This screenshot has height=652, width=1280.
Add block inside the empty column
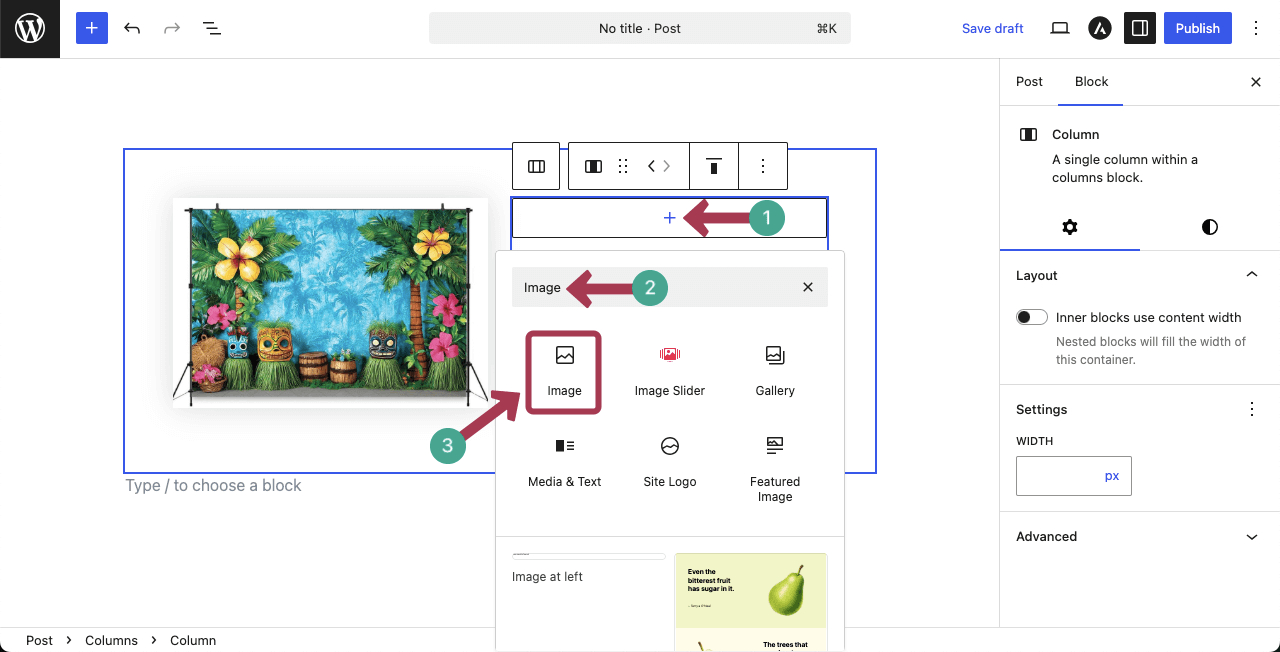coord(670,218)
